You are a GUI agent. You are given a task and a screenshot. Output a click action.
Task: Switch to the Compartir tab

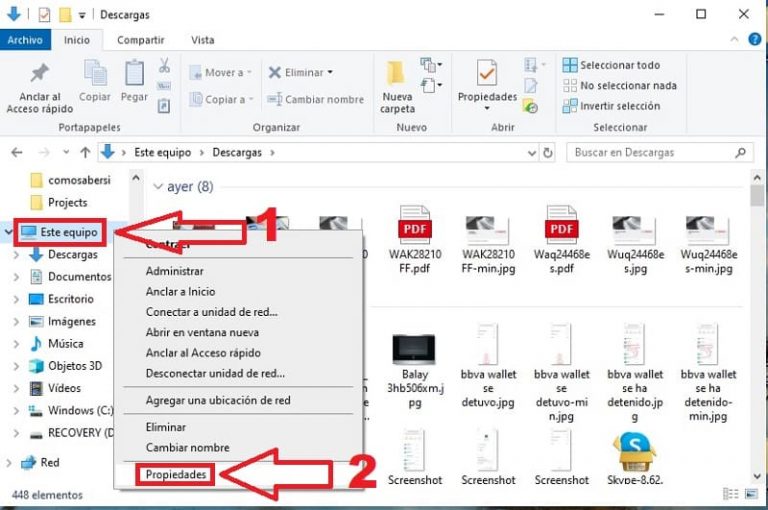141,40
